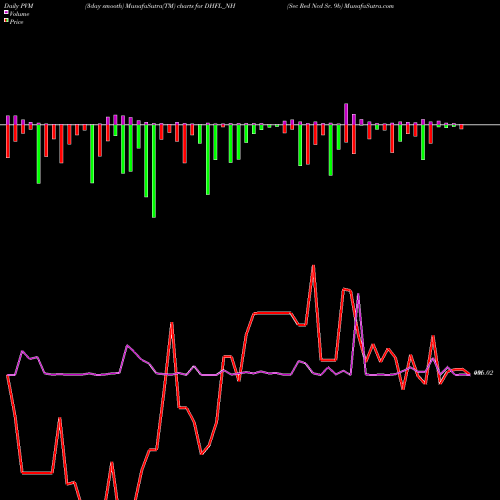The height and width of the screenshot is (500, 500).
Task: Click the magenta Volume legend swatch
Action: (6, 12)
